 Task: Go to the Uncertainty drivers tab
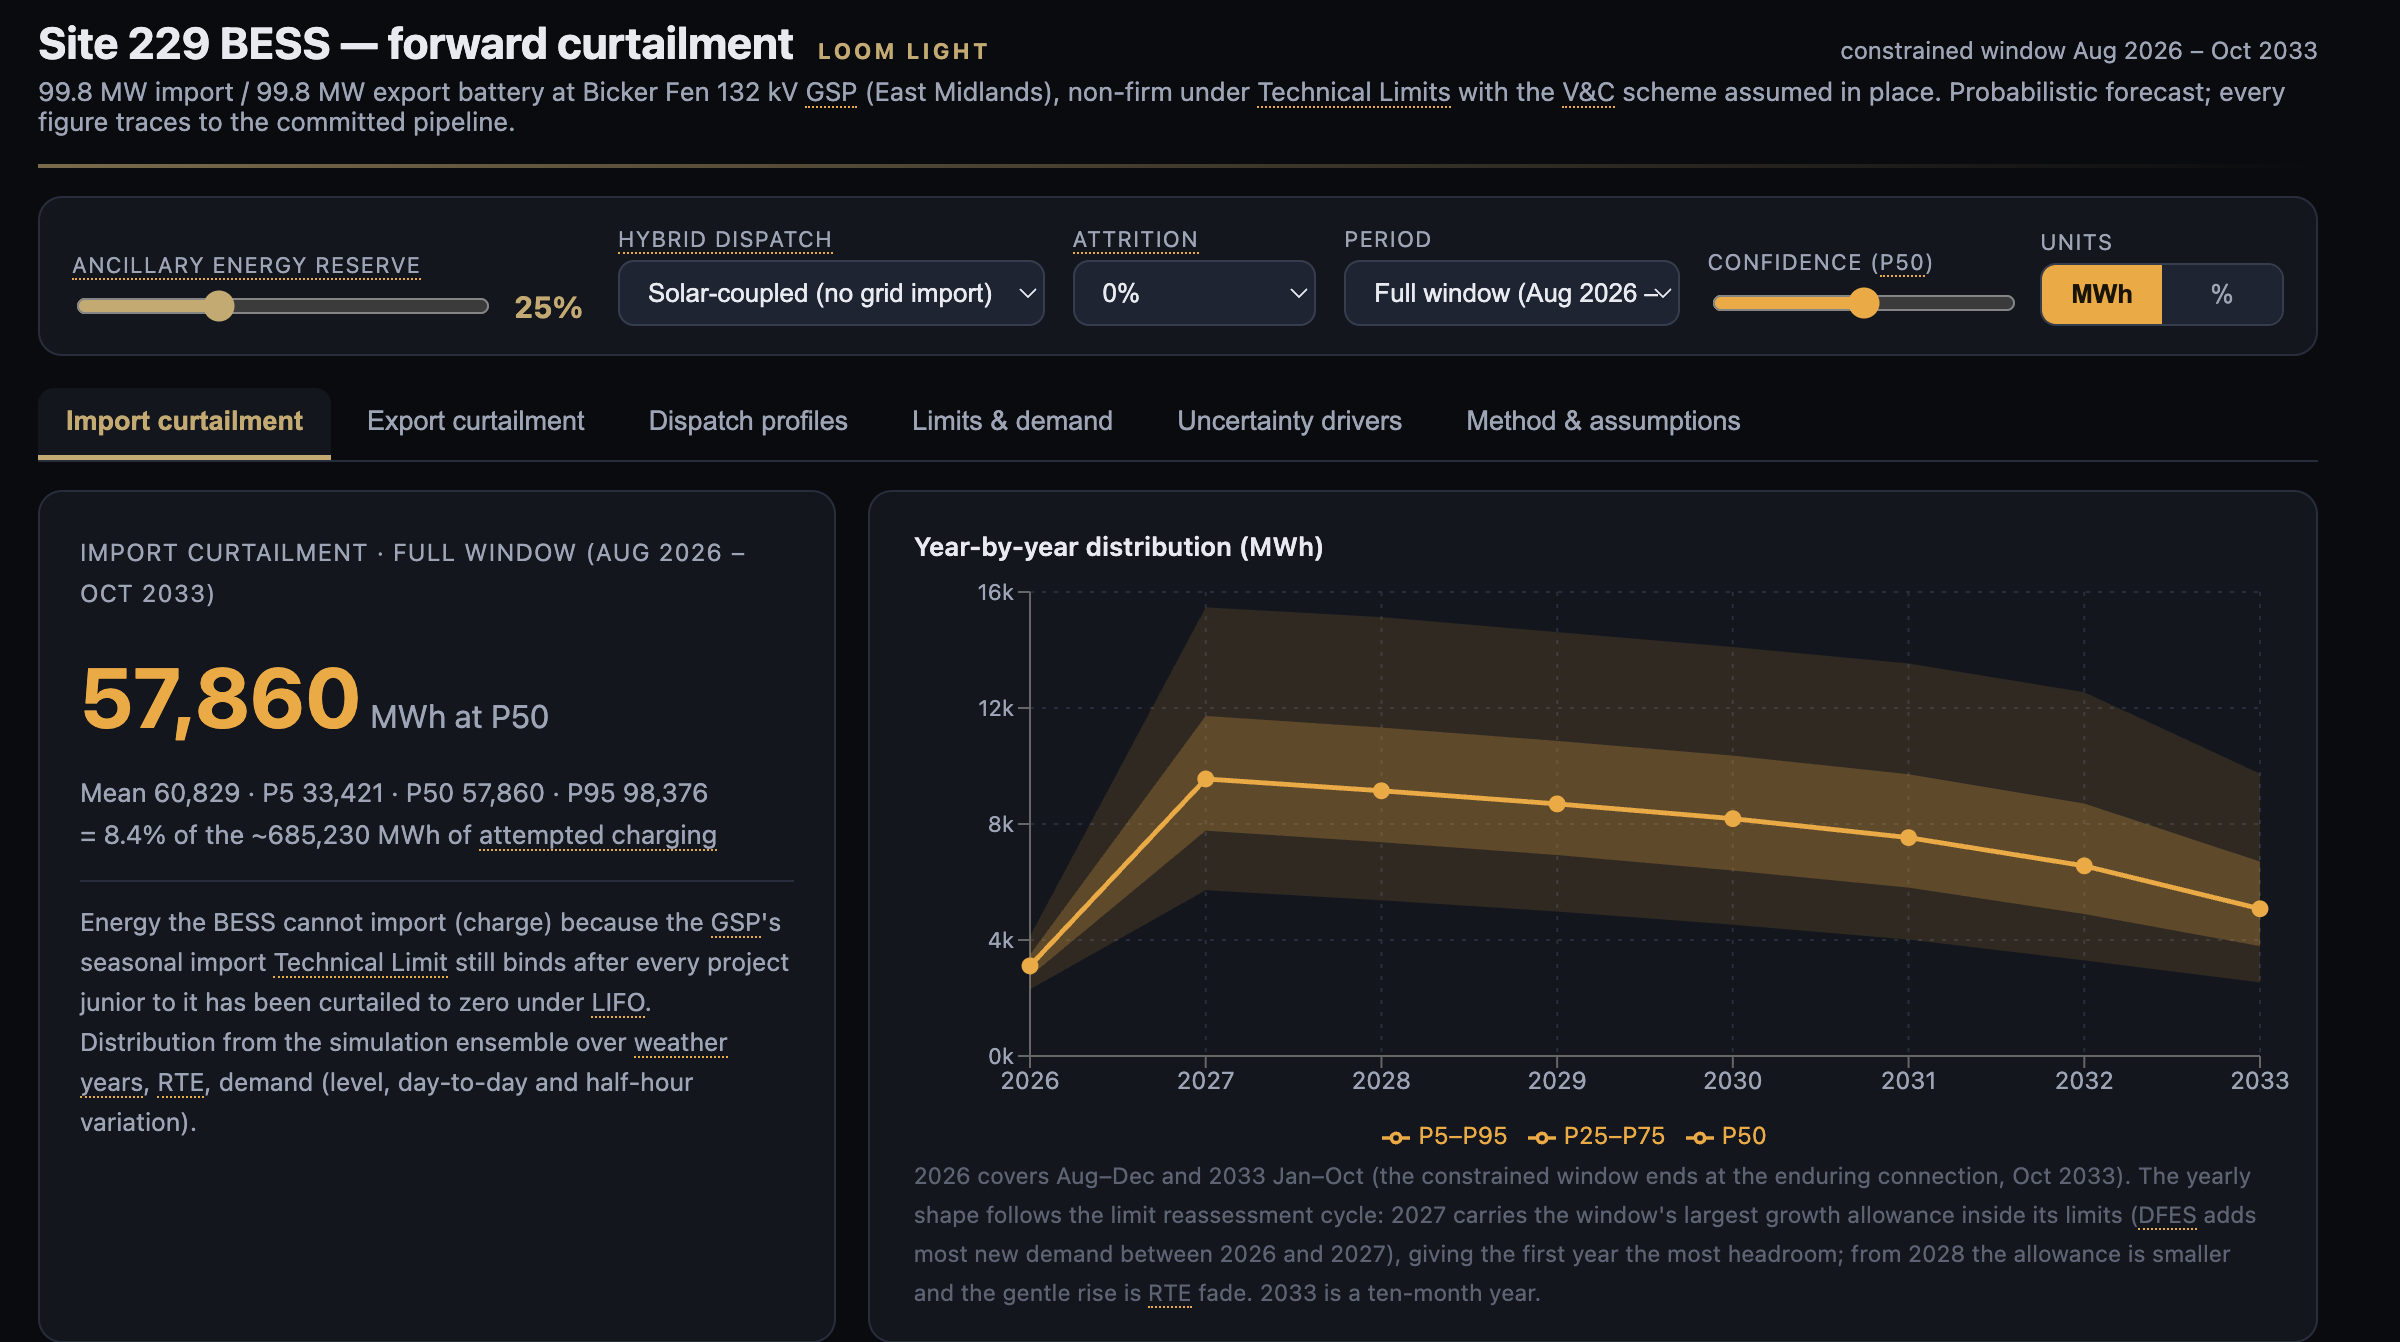coord(1289,421)
